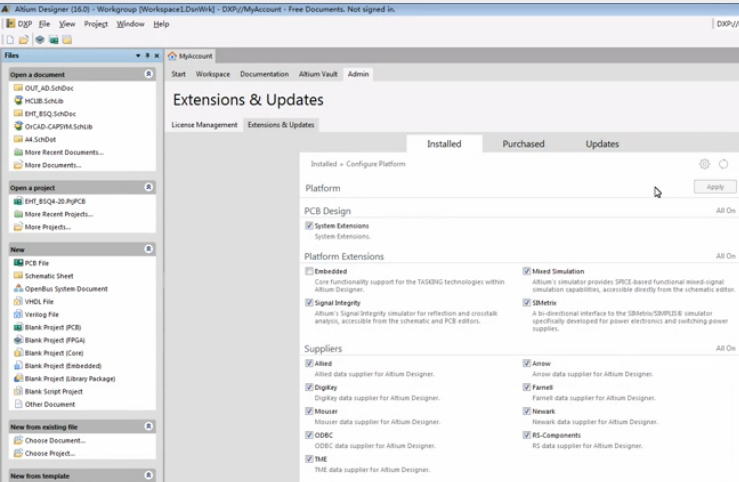Toggle Allied supplier checkbox
The width and height of the screenshot is (739, 482).
[309, 363]
